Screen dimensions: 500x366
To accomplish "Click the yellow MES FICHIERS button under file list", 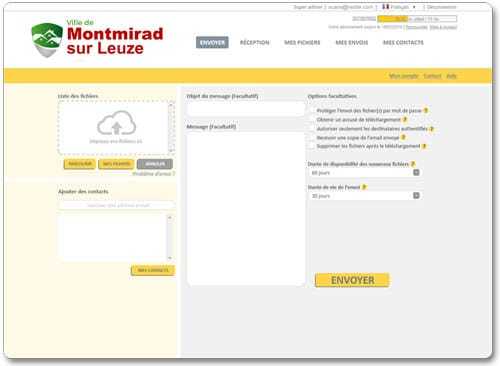I will [116, 164].
